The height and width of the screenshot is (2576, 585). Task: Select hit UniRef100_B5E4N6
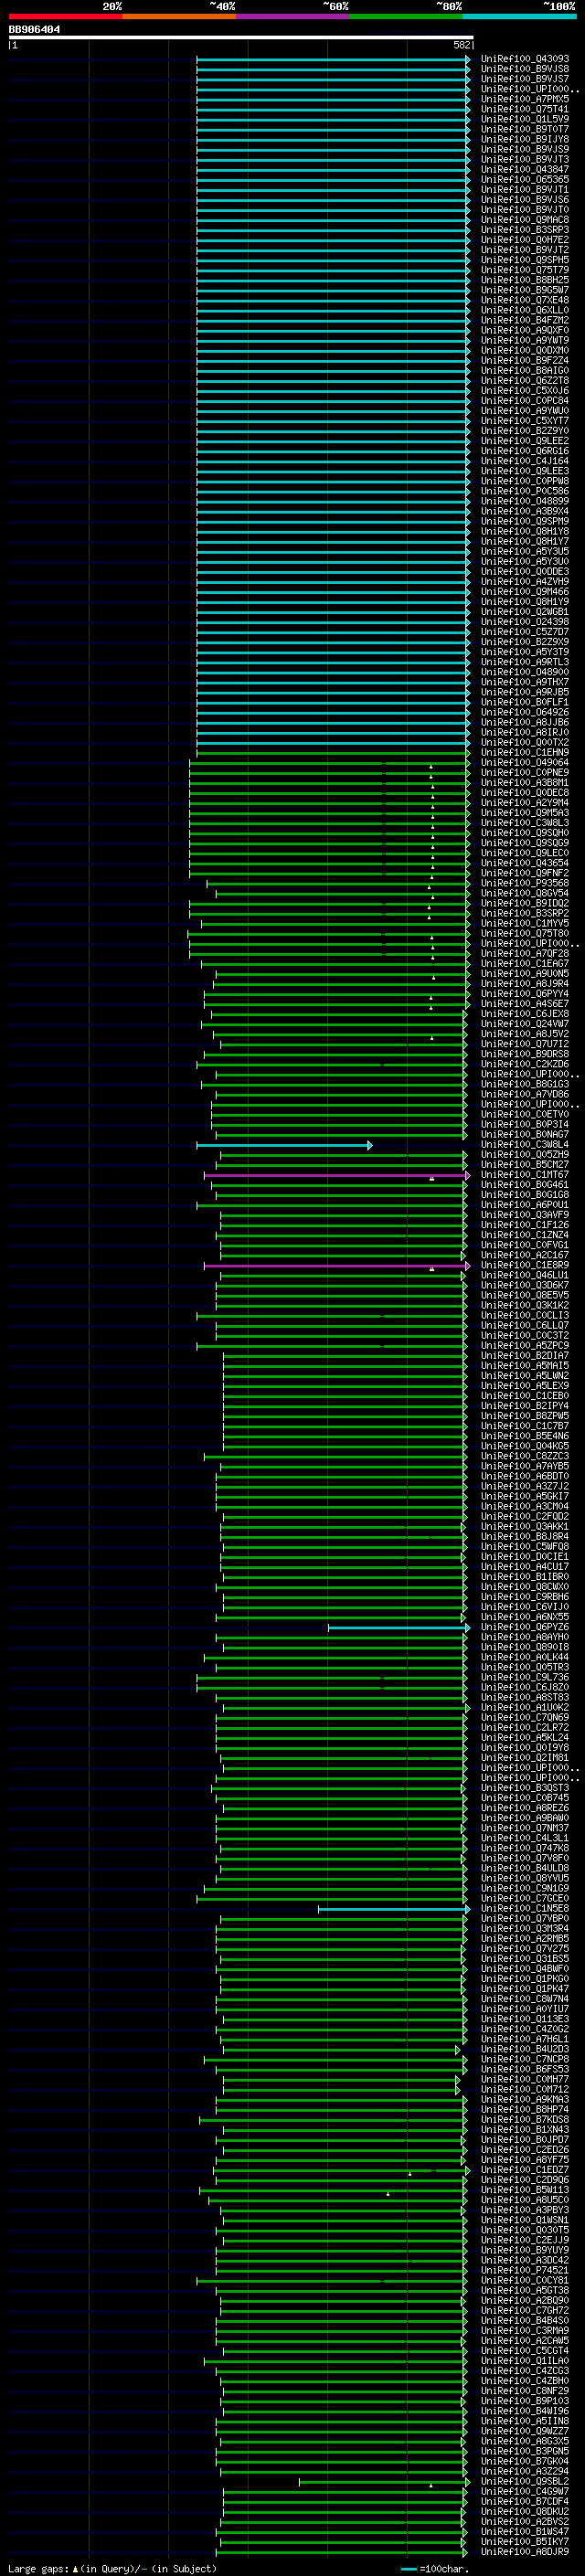(525, 1437)
